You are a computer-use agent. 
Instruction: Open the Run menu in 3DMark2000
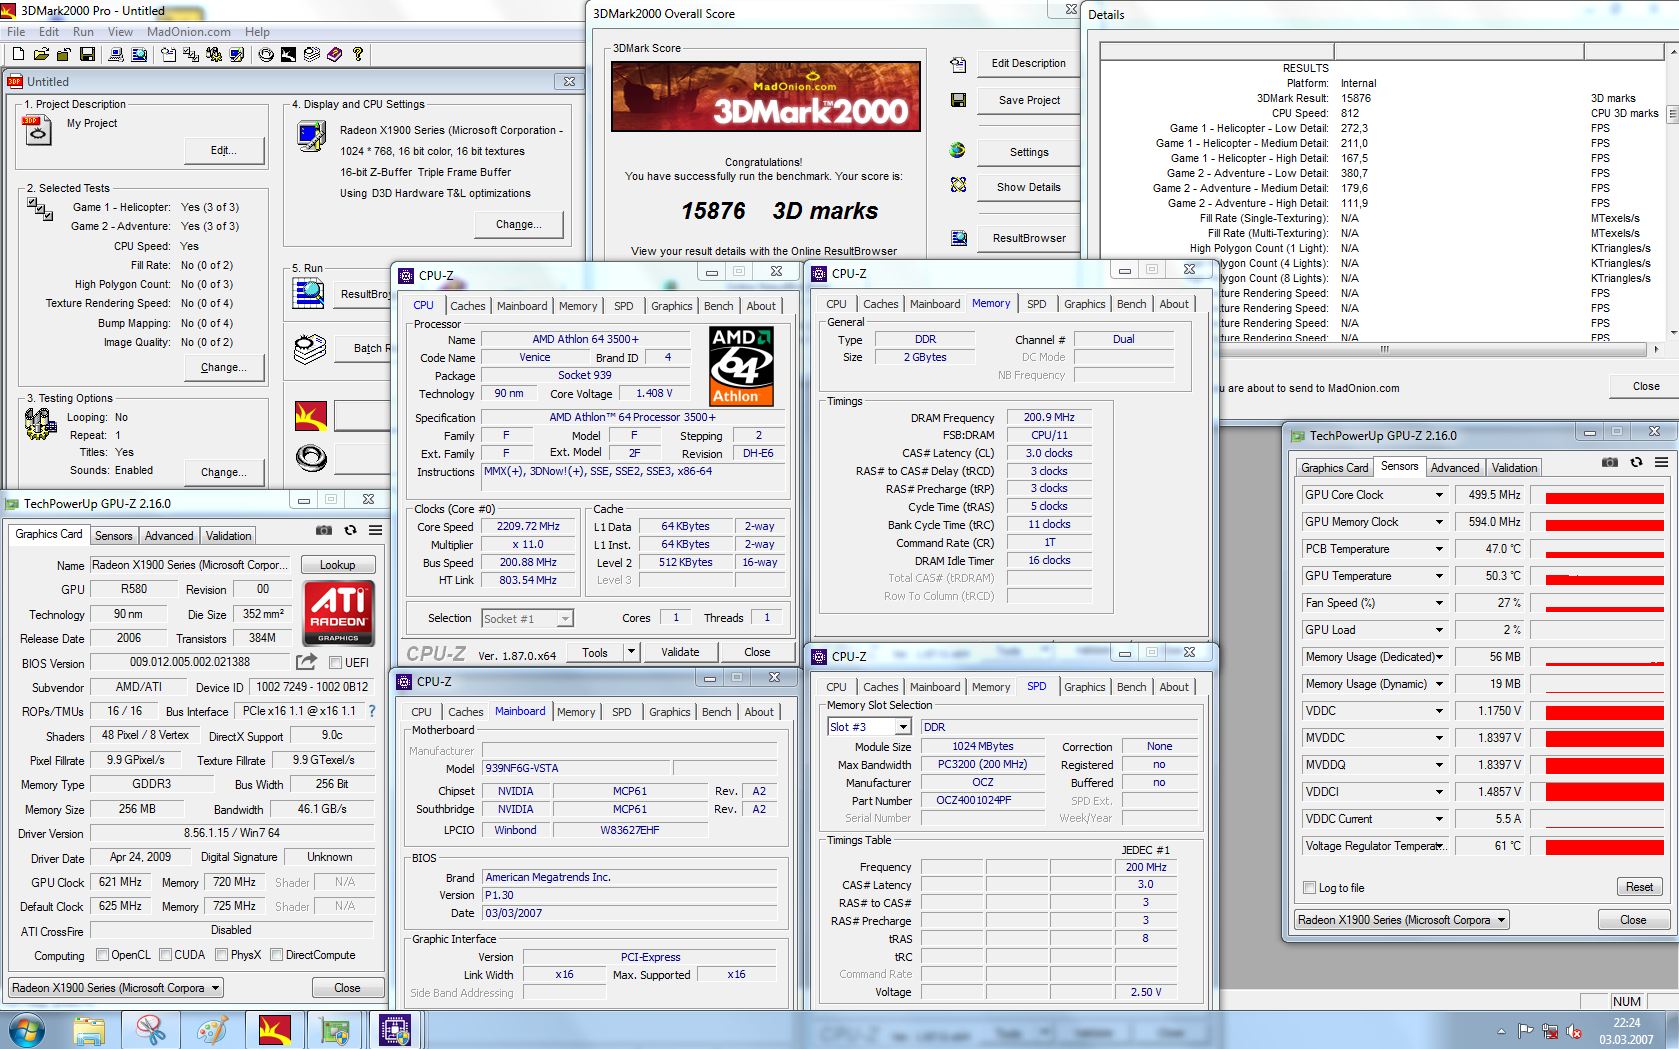[x=83, y=32]
